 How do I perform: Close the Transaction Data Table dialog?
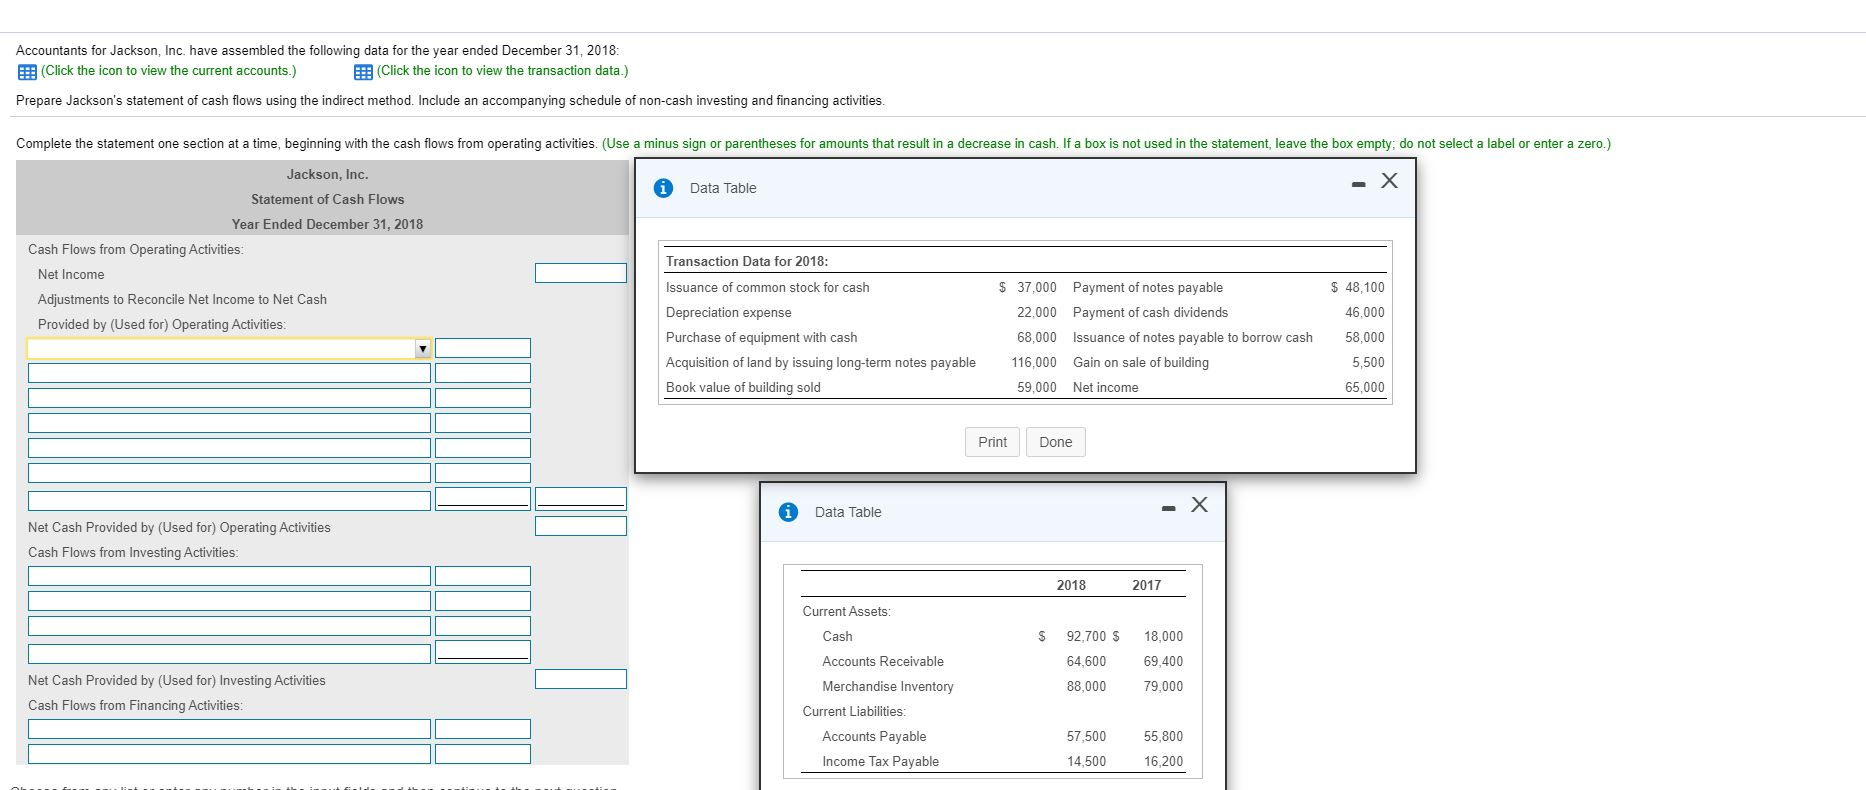click(x=1389, y=181)
